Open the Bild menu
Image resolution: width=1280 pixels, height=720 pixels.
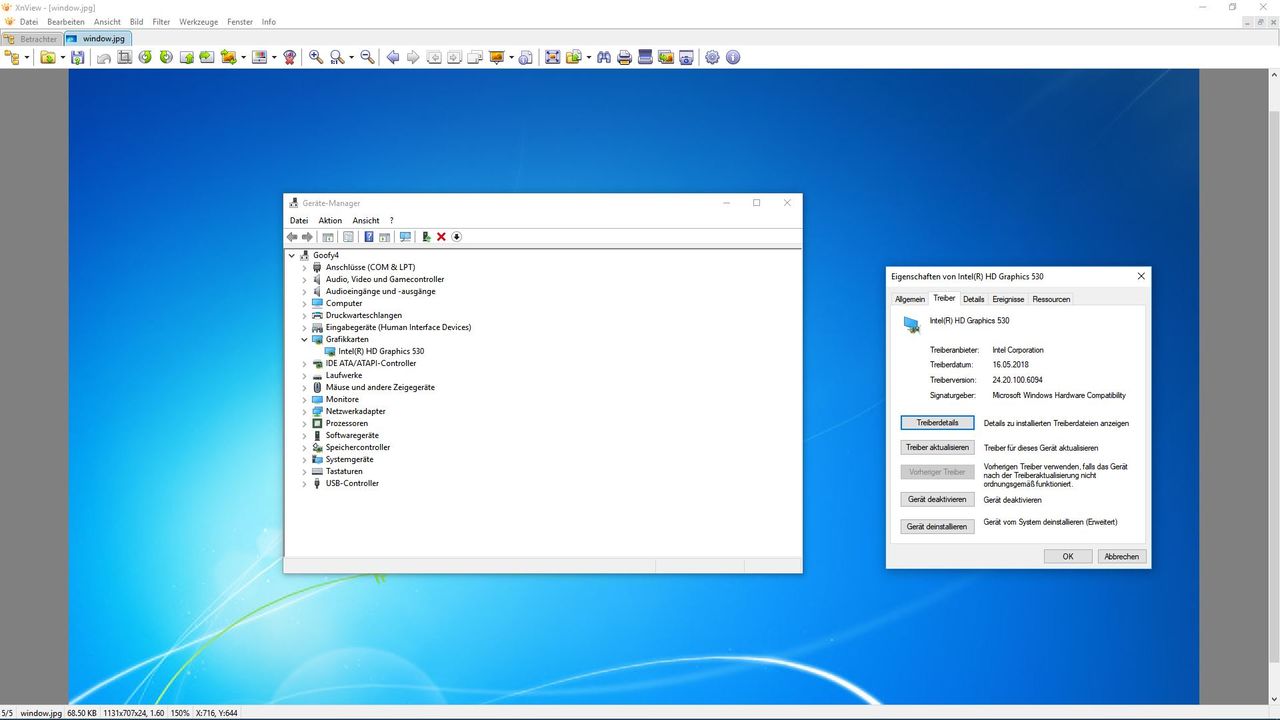tap(136, 21)
